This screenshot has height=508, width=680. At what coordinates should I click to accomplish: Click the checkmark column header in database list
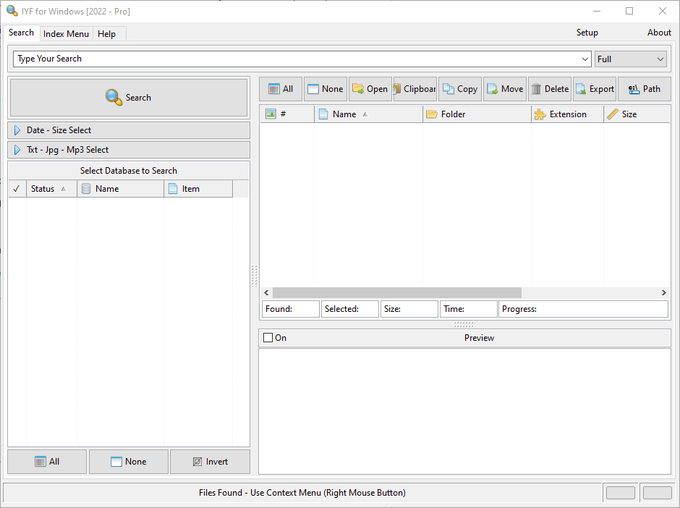(16, 189)
